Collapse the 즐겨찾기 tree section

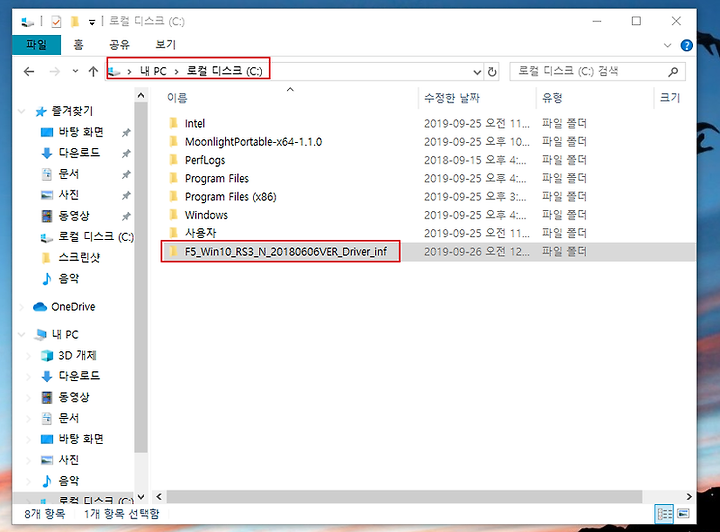(x=21, y=111)
